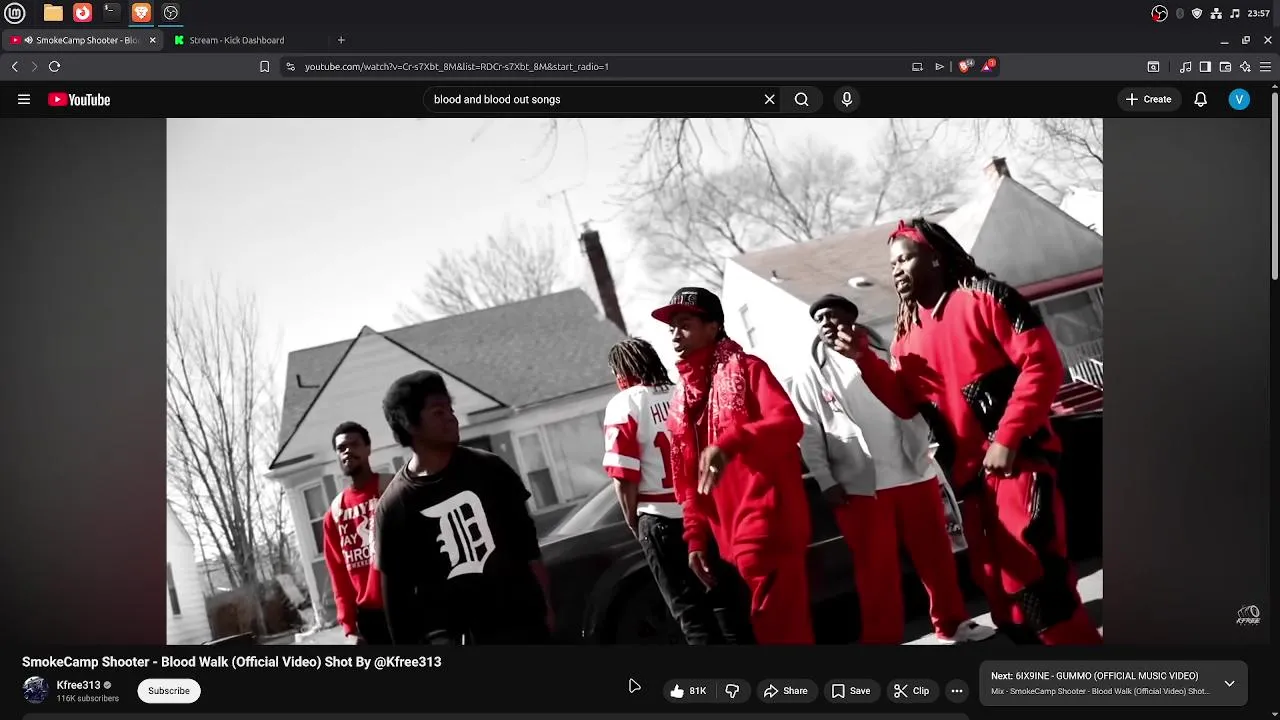This screenshot has width=1280, height=720.
Task: View site settings icon in address bar
Action: [290, 67]
